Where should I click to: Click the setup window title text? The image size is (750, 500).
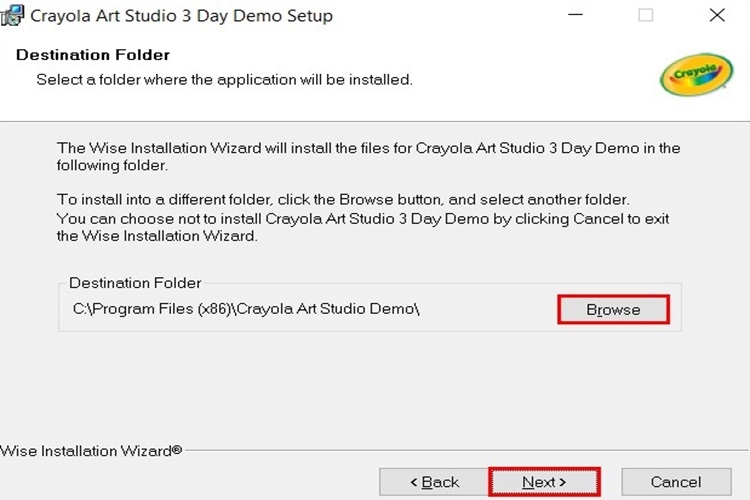pyautogui.click(x=182, y=16)
